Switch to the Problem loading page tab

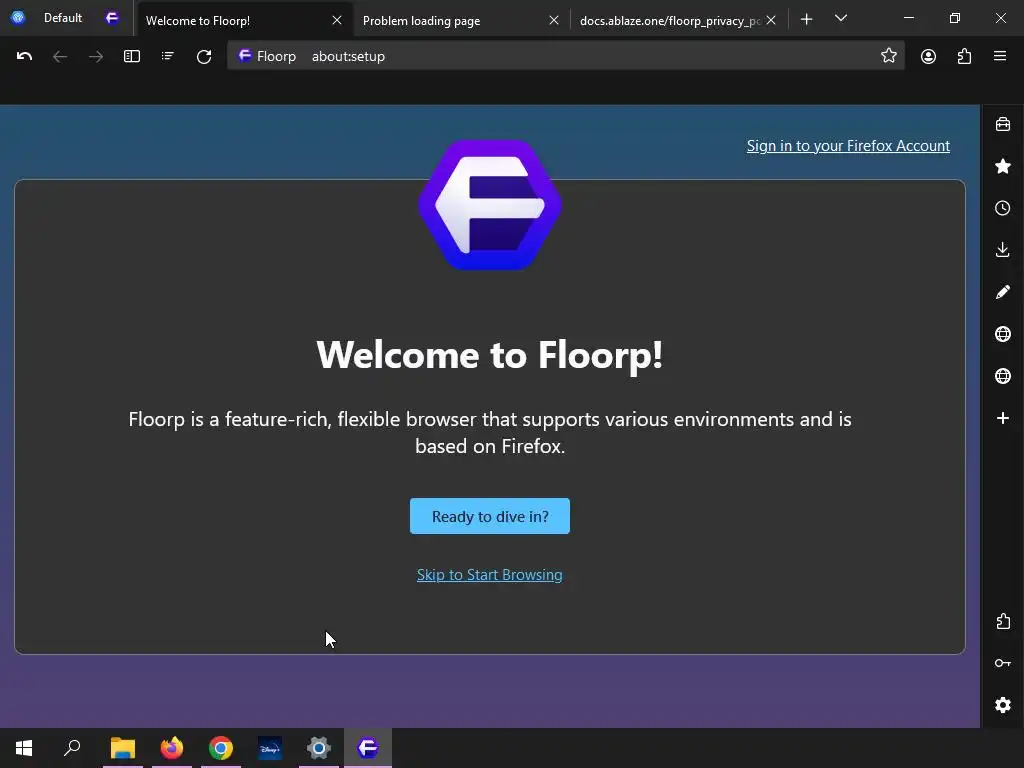460,20
